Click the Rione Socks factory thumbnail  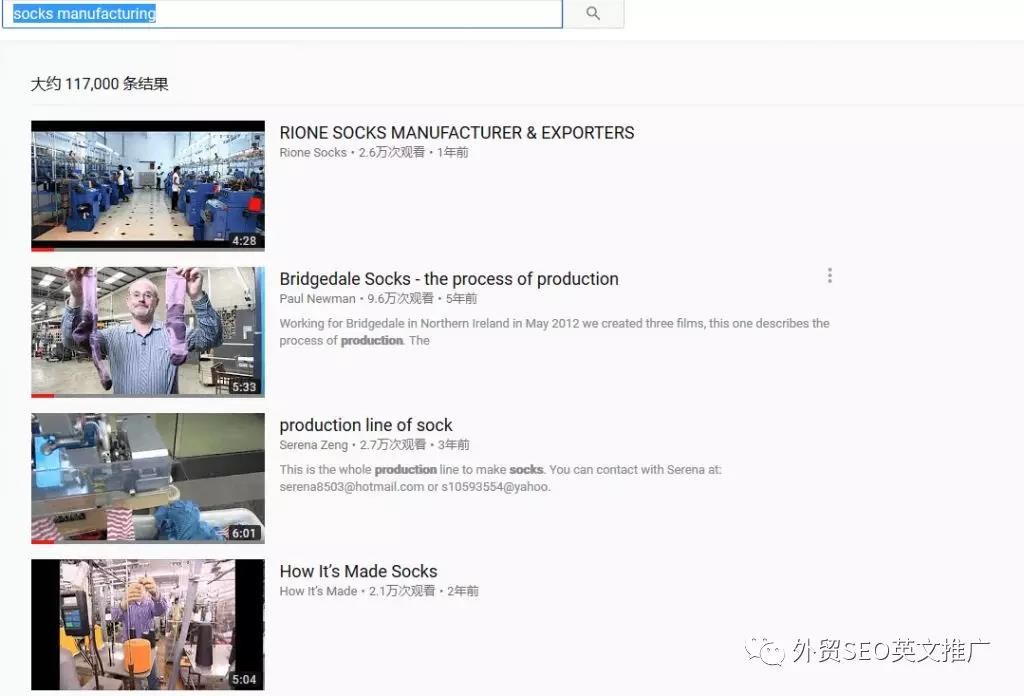point(148,185)
